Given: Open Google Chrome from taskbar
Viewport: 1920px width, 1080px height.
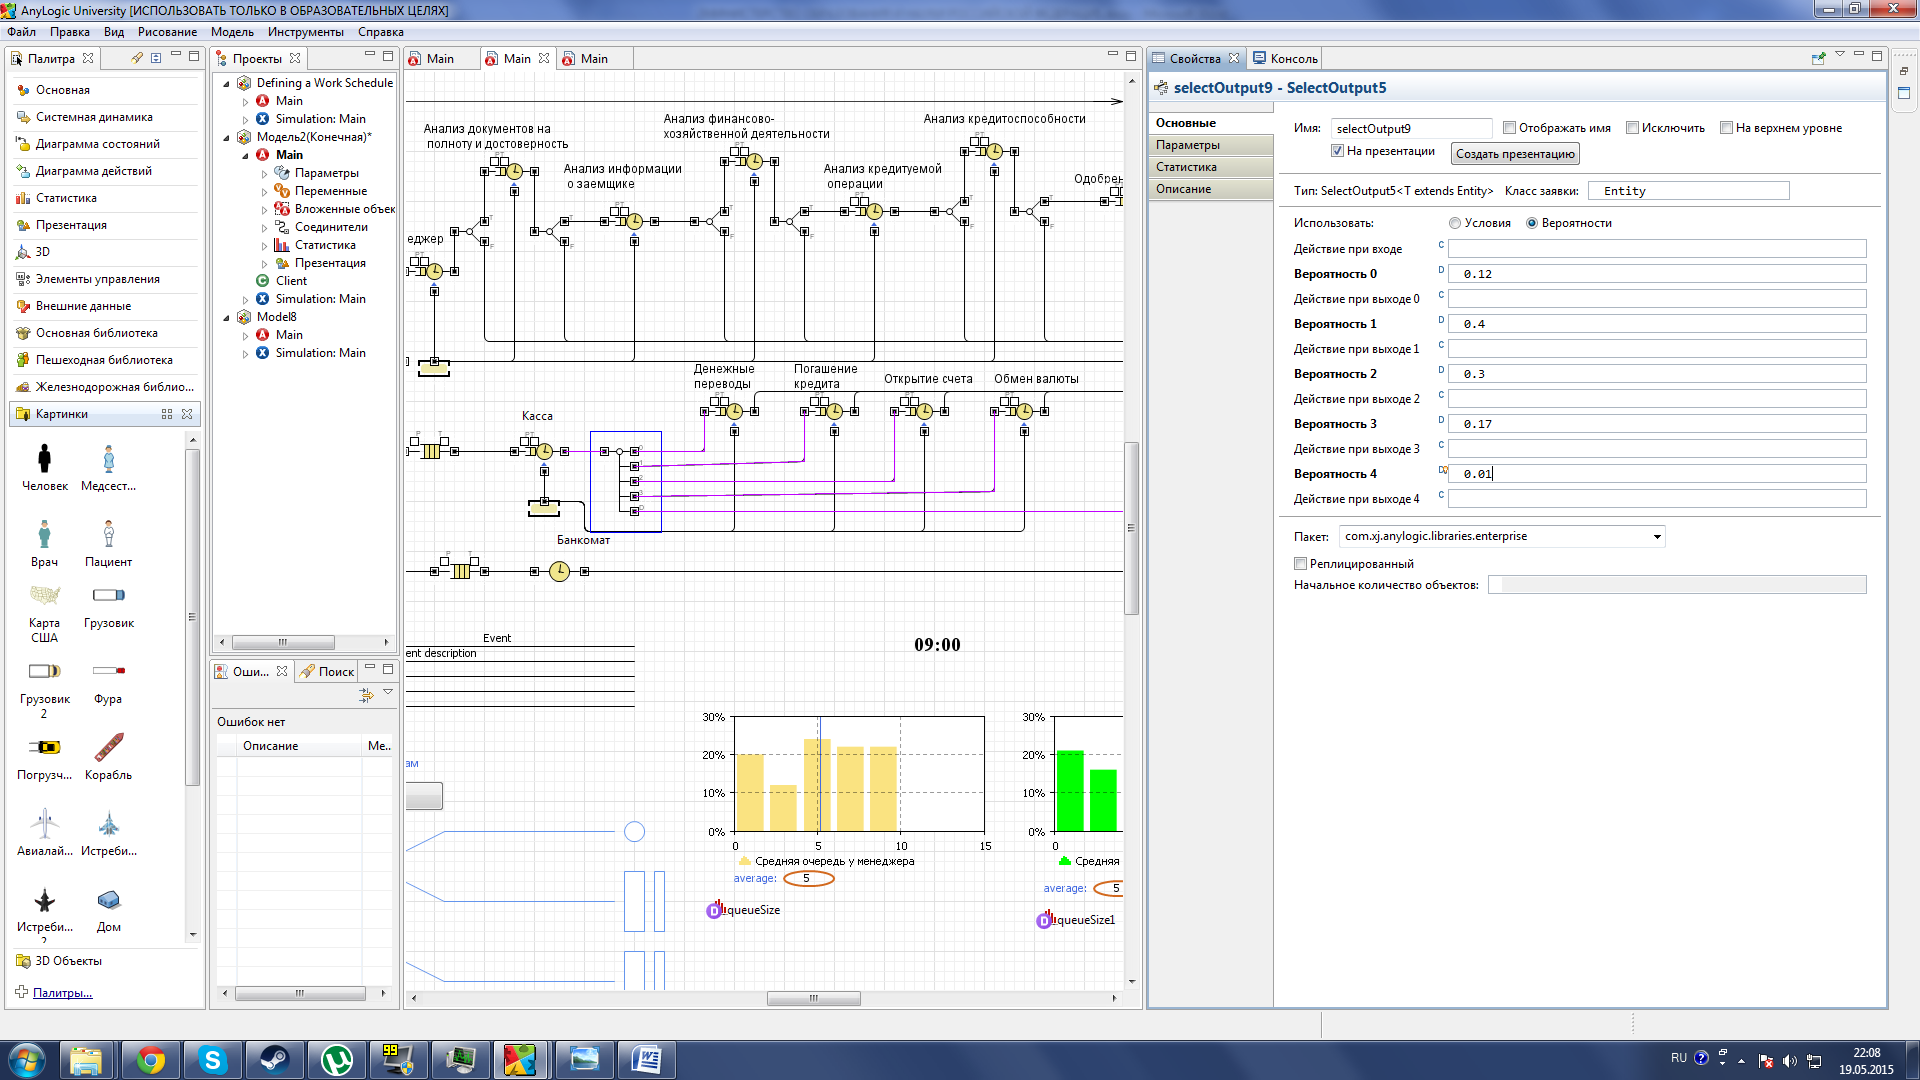Looking at the screenshot, I should 151,1060.
